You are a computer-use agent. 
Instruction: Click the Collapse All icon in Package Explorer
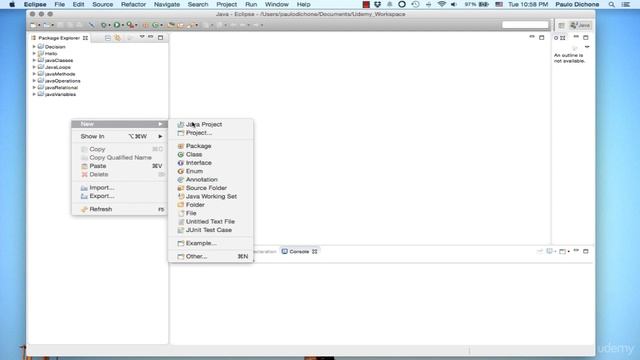[108, 38]
